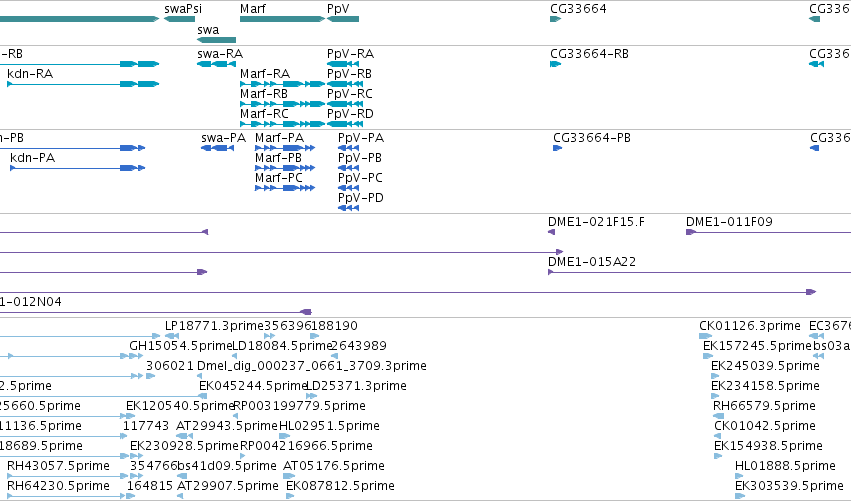
Task: Click the bs41d09.5prime EST label
Action: coord(227,467)
